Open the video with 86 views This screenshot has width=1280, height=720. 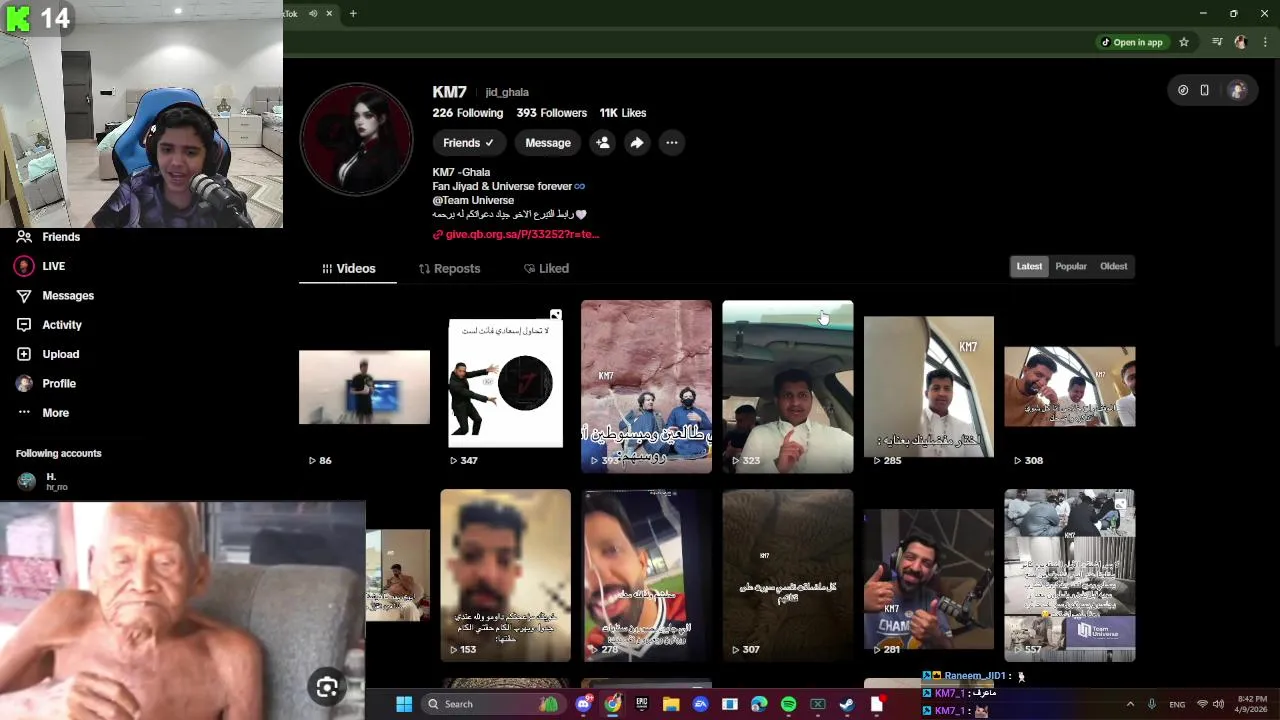click(364, 387)
